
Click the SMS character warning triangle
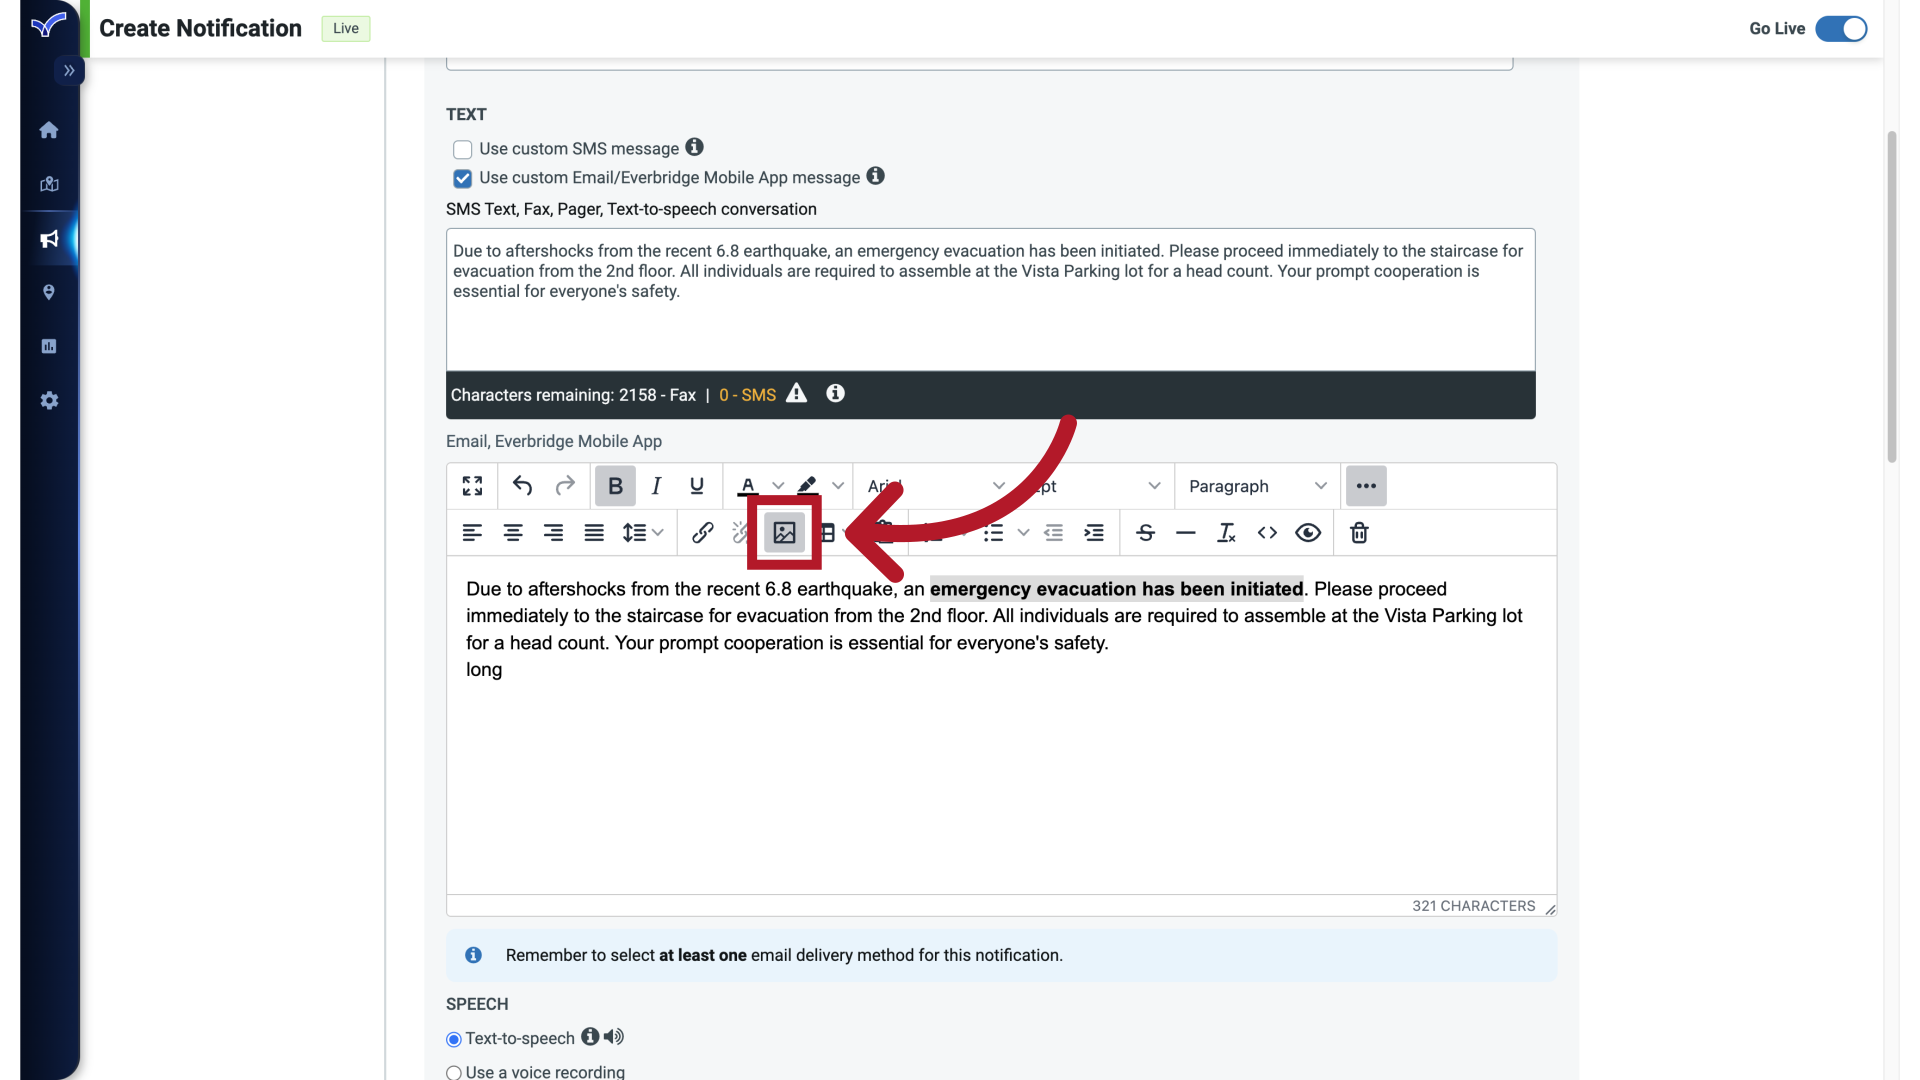pyautogui.click(x=796, y=393)
